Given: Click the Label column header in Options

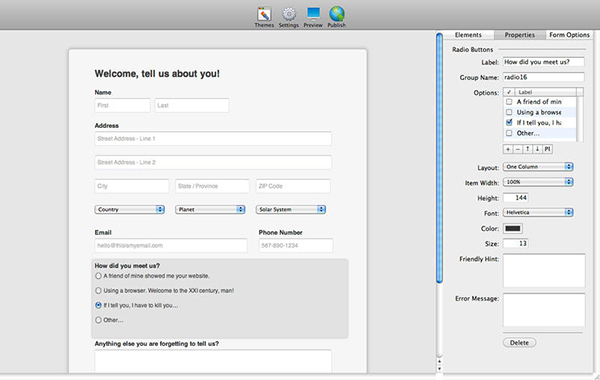Looking at the screenshot, I should click(x=545, y=92).
